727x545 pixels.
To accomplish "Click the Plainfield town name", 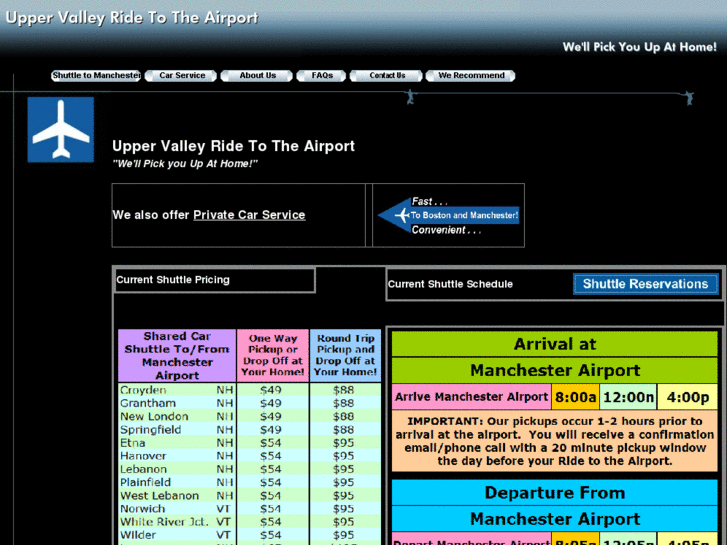I will point(146,482).
